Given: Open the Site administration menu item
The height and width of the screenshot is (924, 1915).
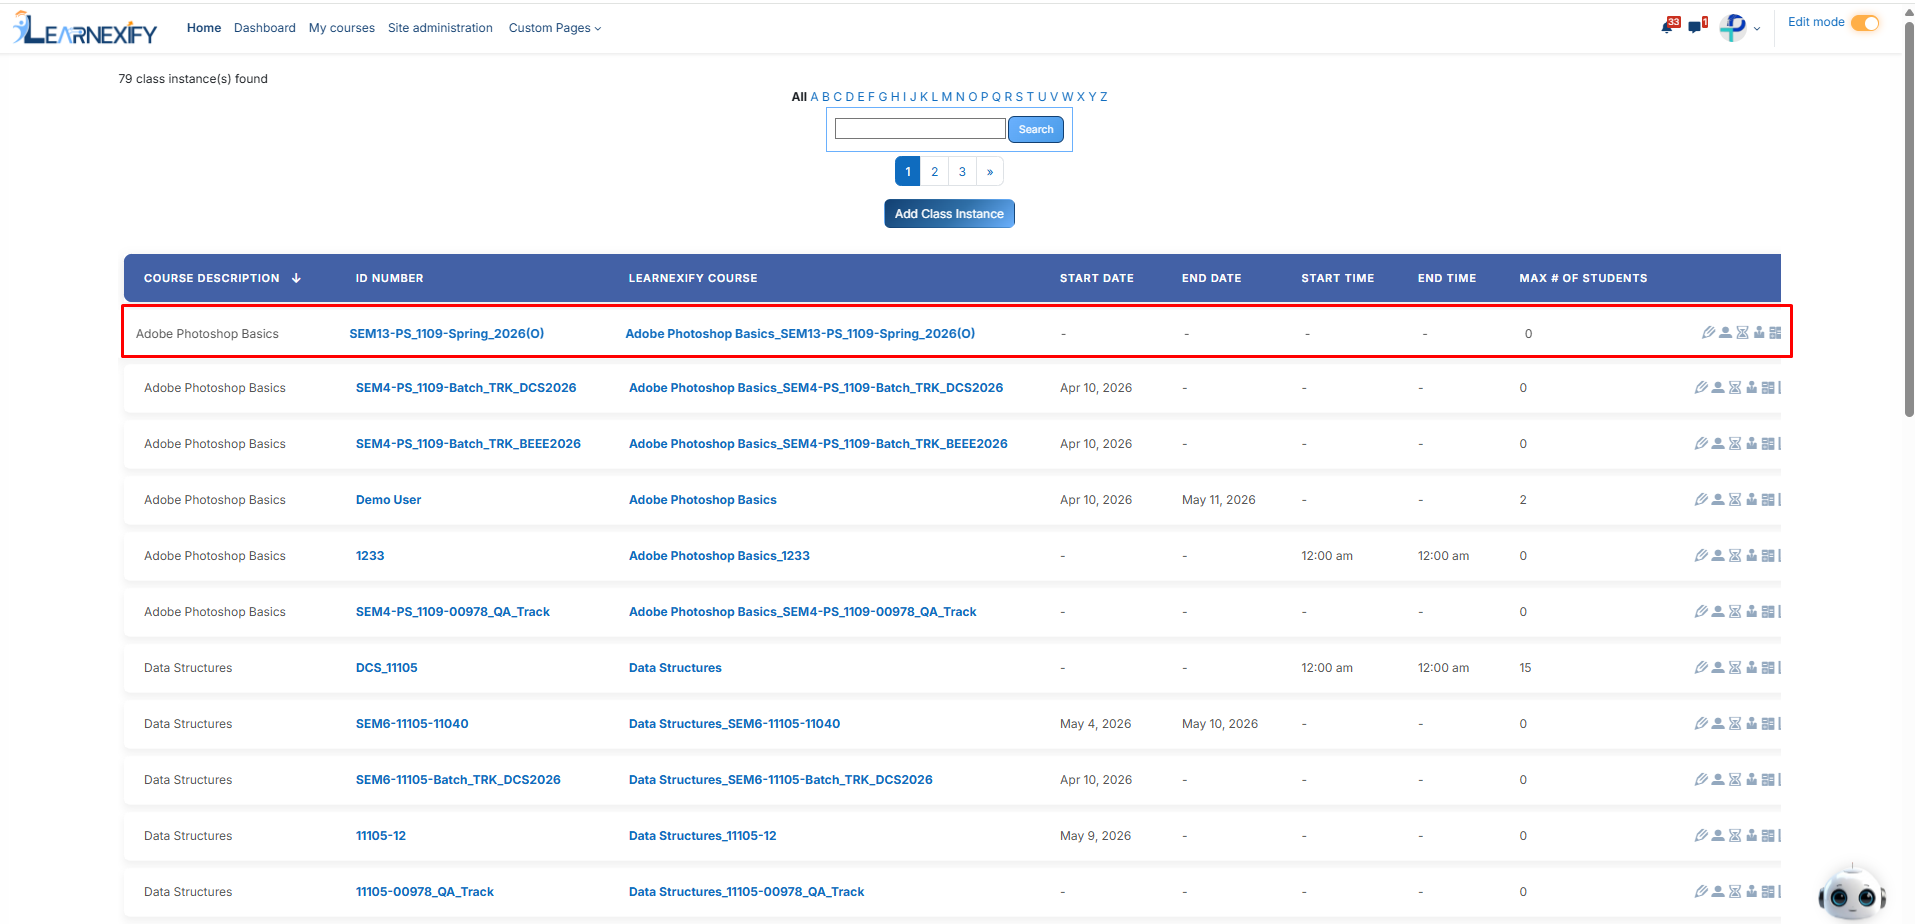Looking at the screenshot, I should (x=440, y=28).
